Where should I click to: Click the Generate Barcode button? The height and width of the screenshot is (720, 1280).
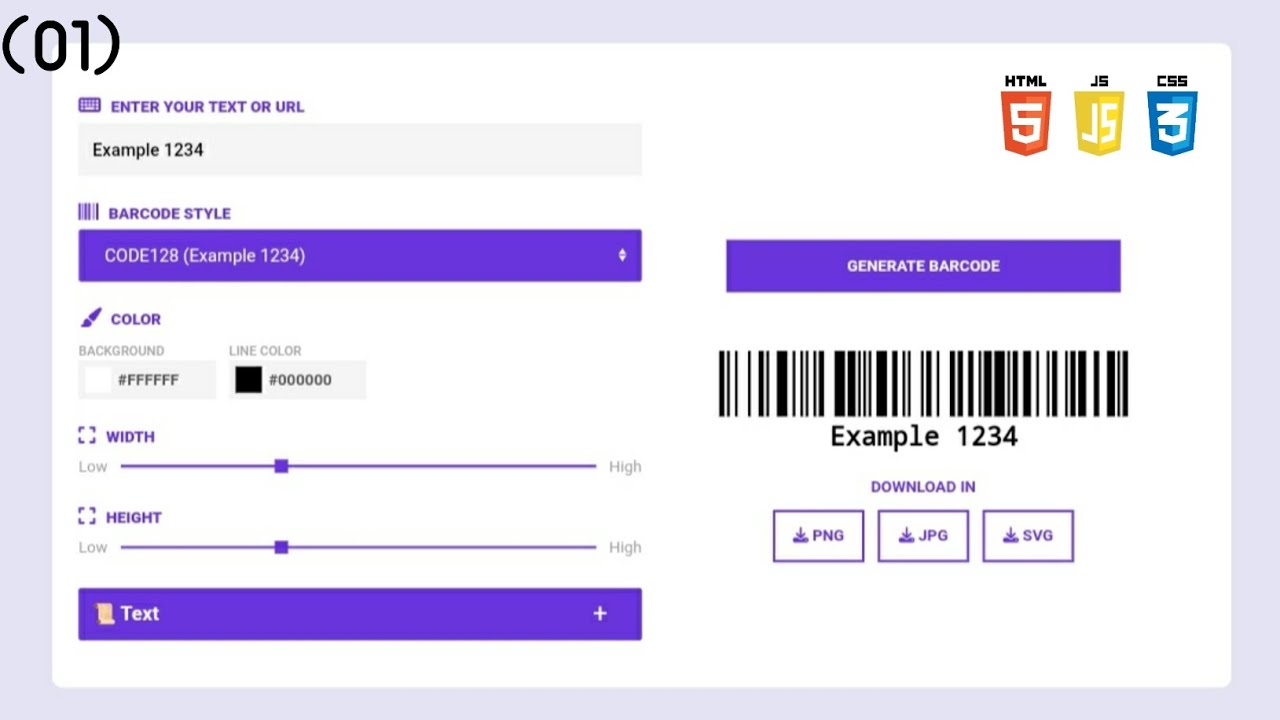923,266
